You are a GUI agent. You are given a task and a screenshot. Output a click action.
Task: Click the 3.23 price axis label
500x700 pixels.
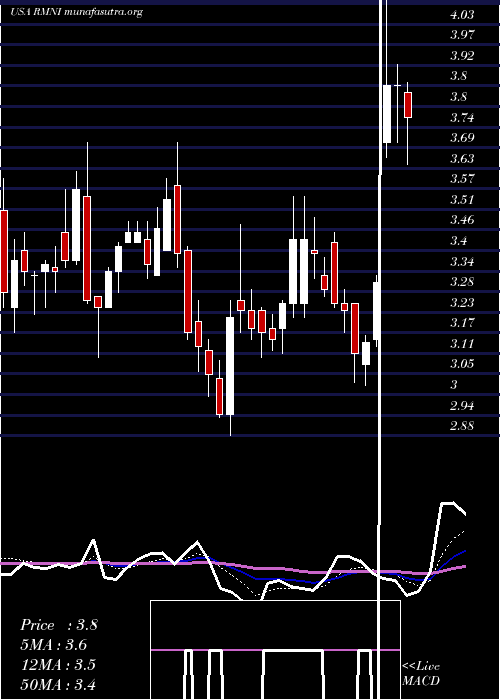click(x=462, y=302)
